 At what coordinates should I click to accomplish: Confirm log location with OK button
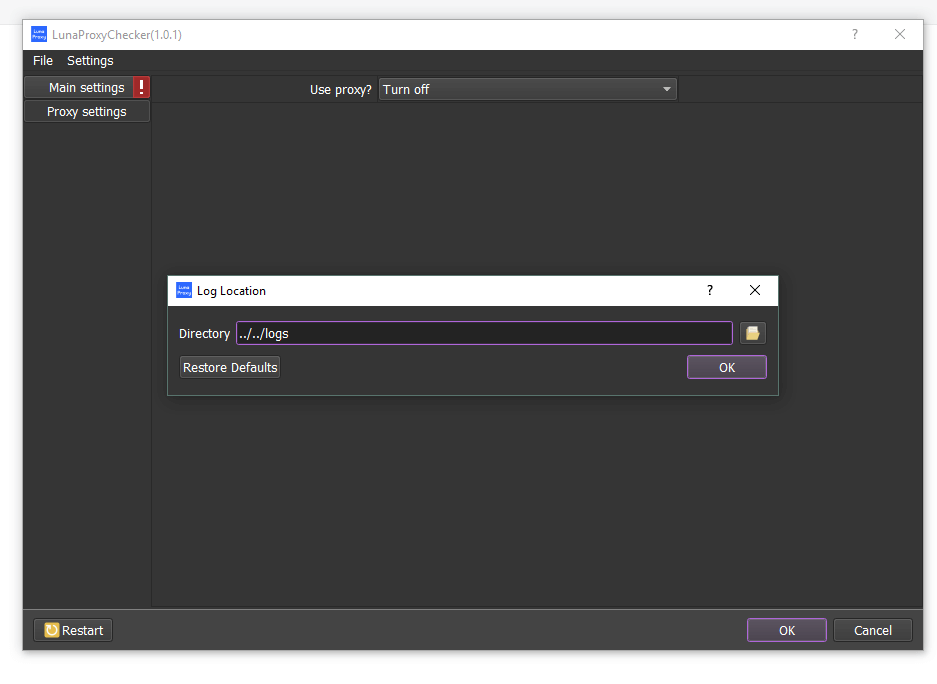pyautogui.click(x=726, y=367)
